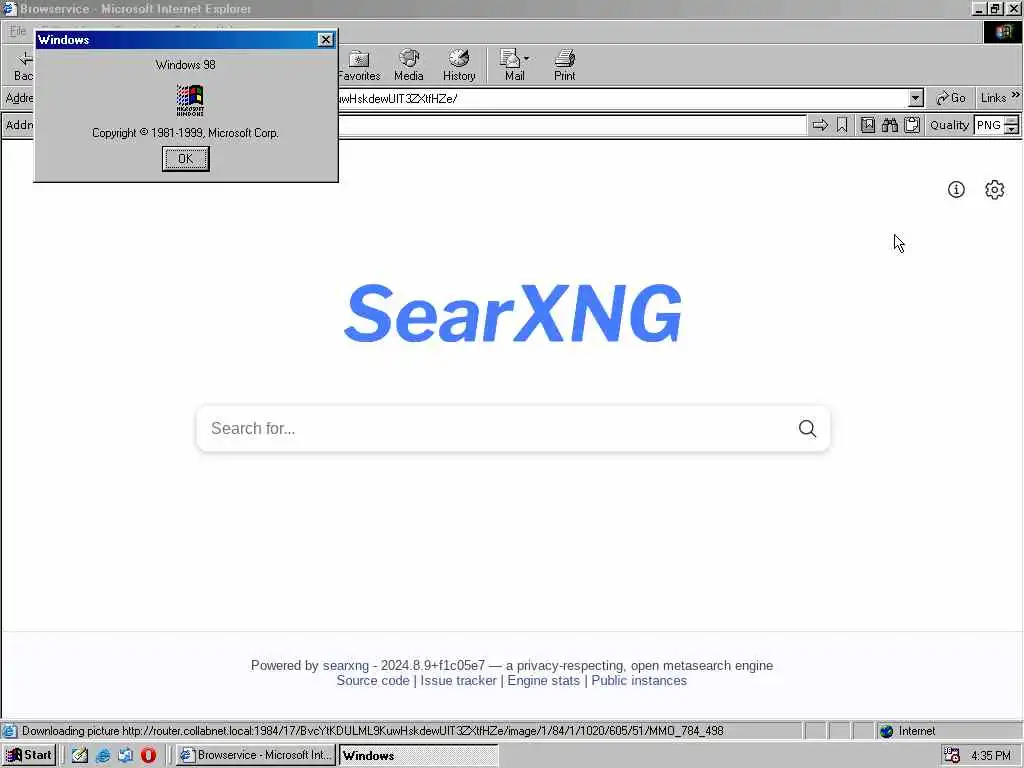Open SearXNG preferences gear icon
This screenshot has width=1024, height=768.
pos(995,189)
